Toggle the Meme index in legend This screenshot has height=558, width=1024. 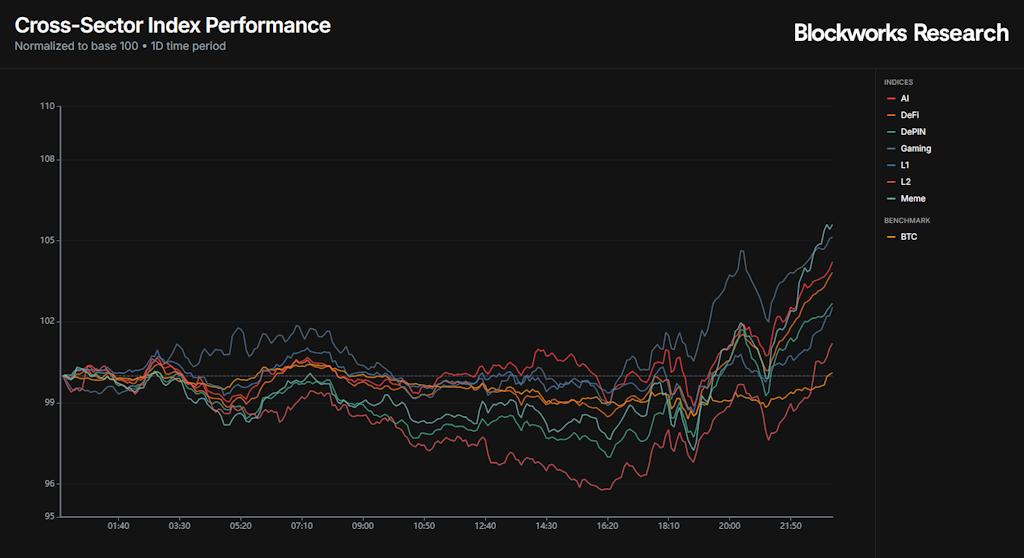coord(912,199)
